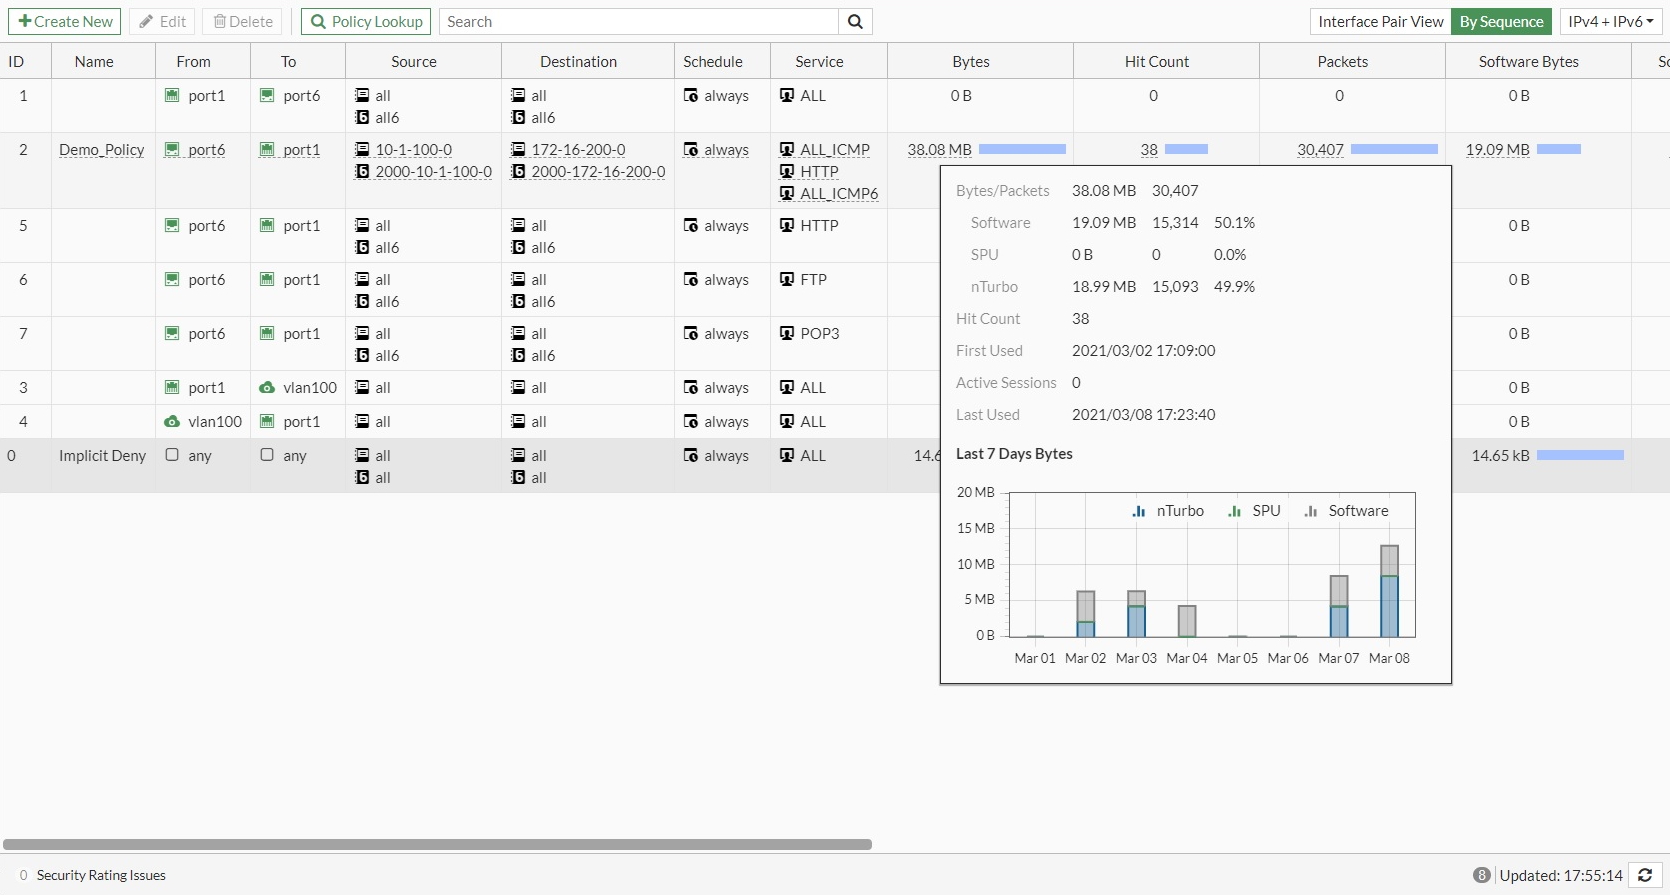The image size is (1670, 895).
Task: Click the Create New button
Action: [65, 22]
